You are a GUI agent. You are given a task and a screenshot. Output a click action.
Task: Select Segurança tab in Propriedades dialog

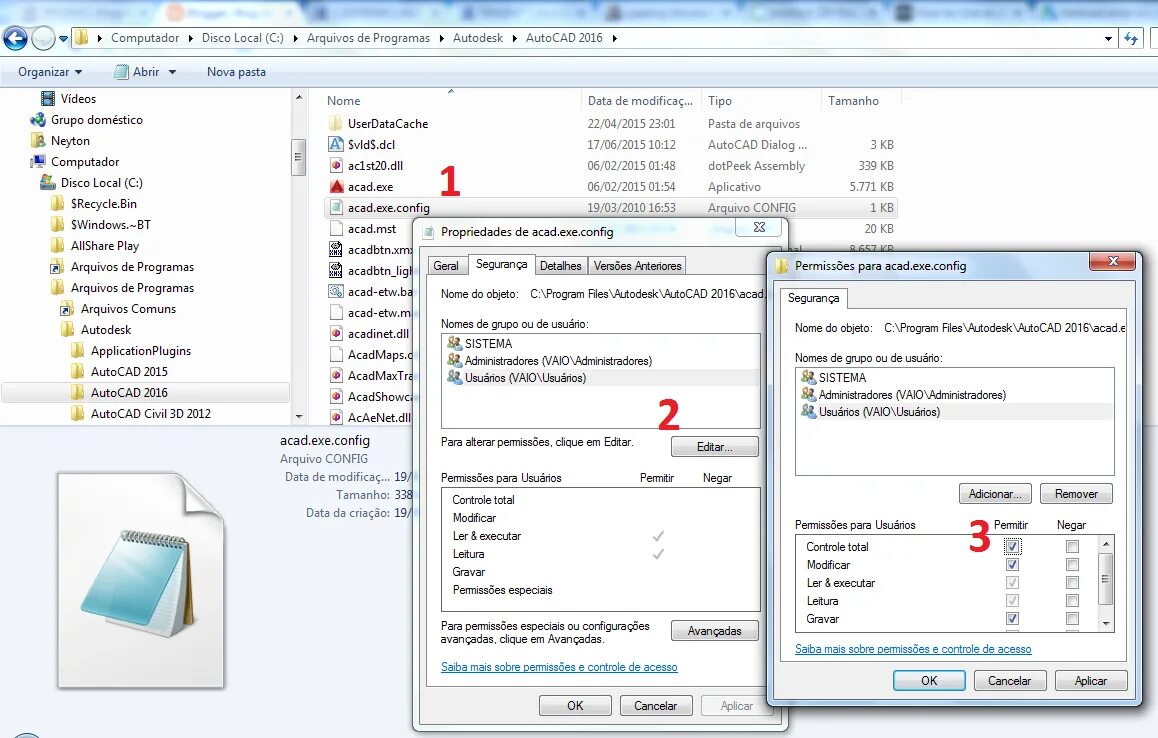(501, 264)
